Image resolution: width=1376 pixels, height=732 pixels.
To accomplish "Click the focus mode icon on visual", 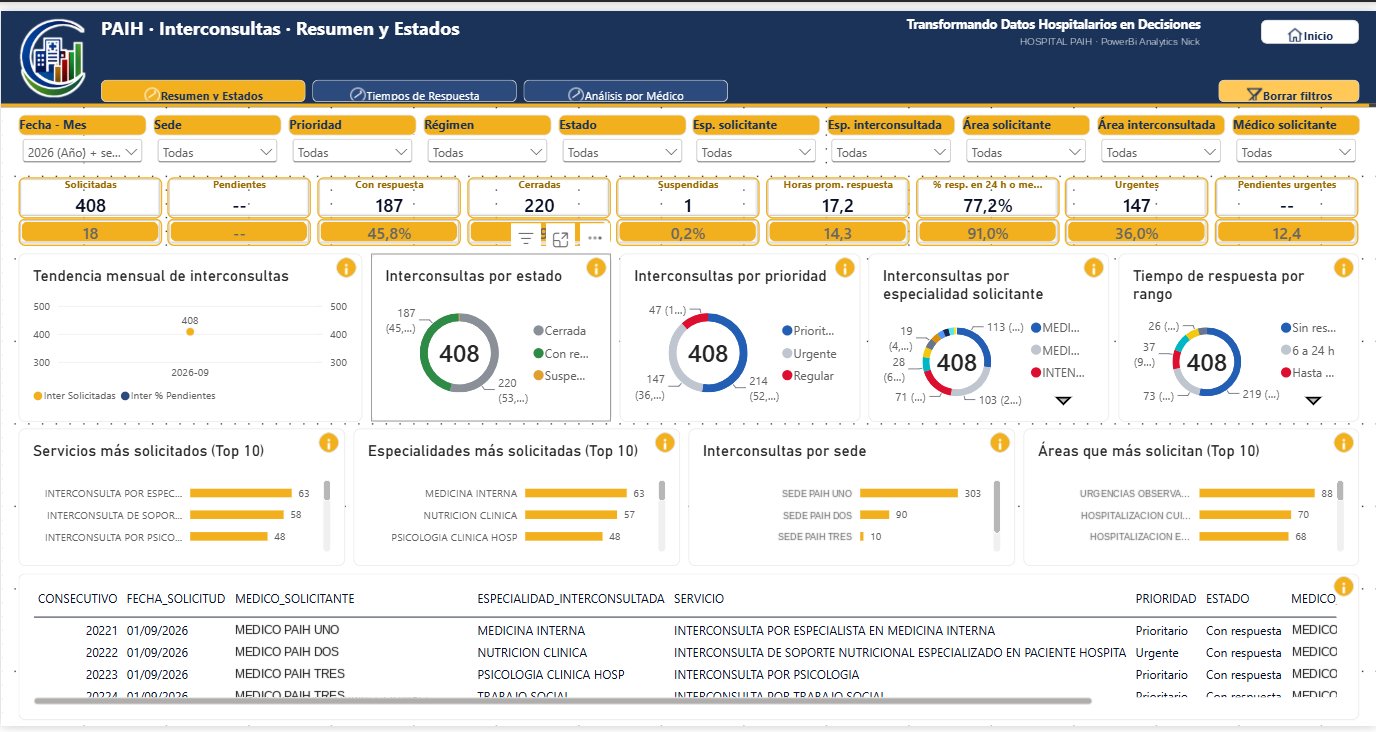I will (560, 238).
